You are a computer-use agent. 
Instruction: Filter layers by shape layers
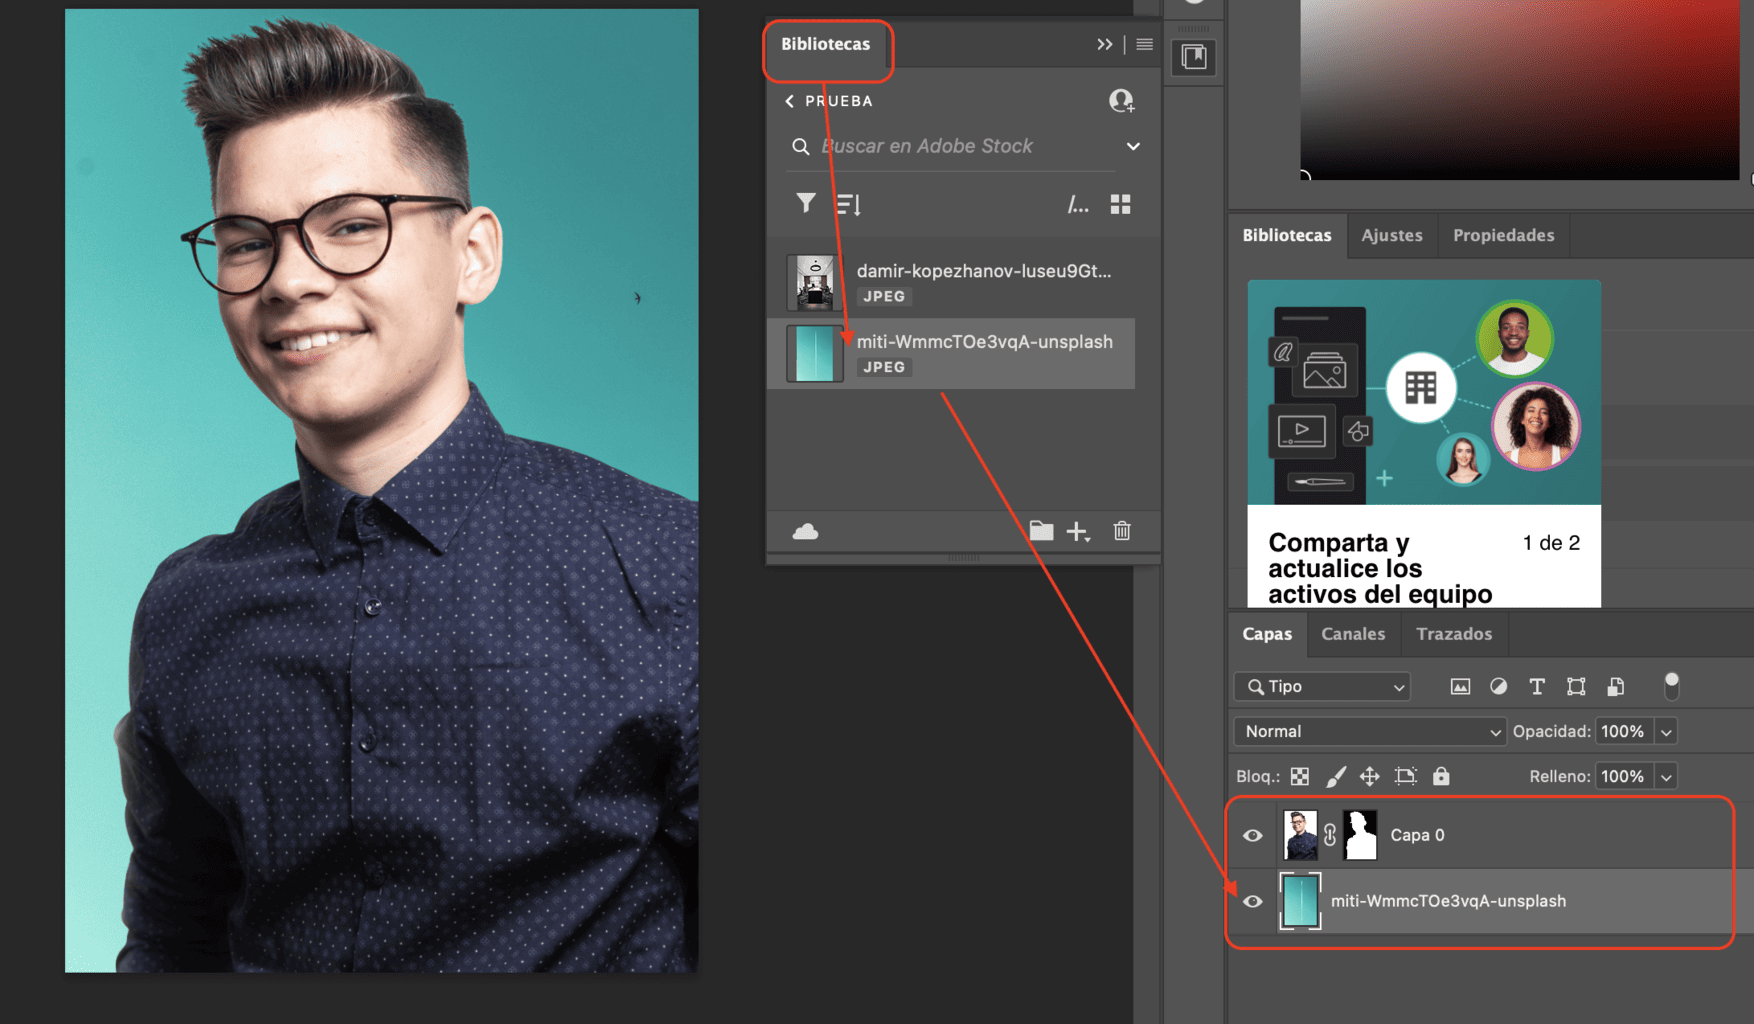click(x=1576, y=686)
